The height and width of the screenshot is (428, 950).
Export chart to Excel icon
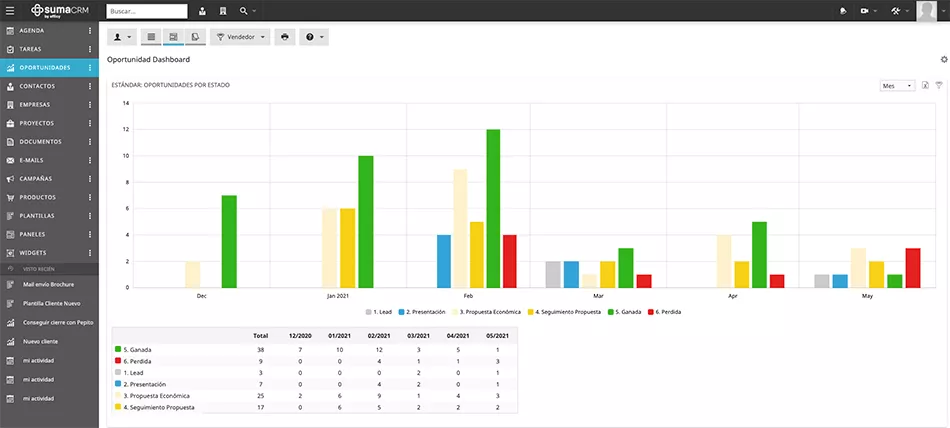[x=925, y=85]
